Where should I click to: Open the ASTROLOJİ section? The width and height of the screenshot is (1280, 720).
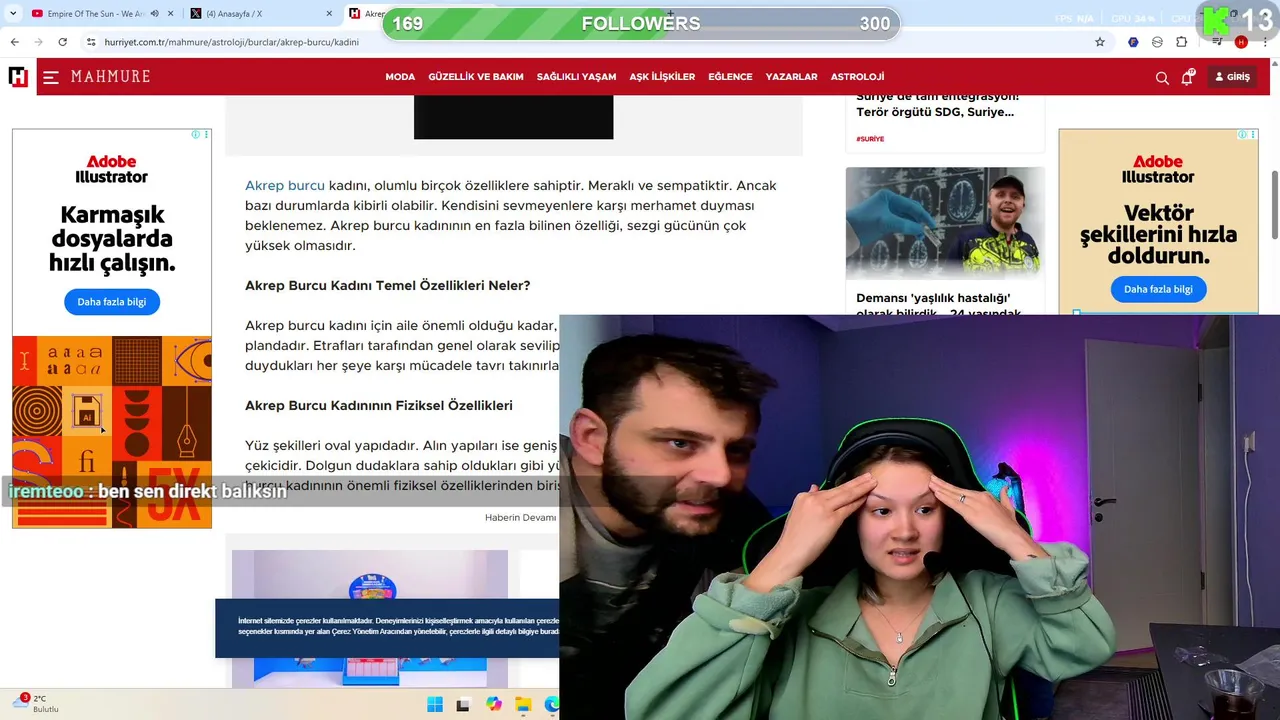[x=857, y=77]
